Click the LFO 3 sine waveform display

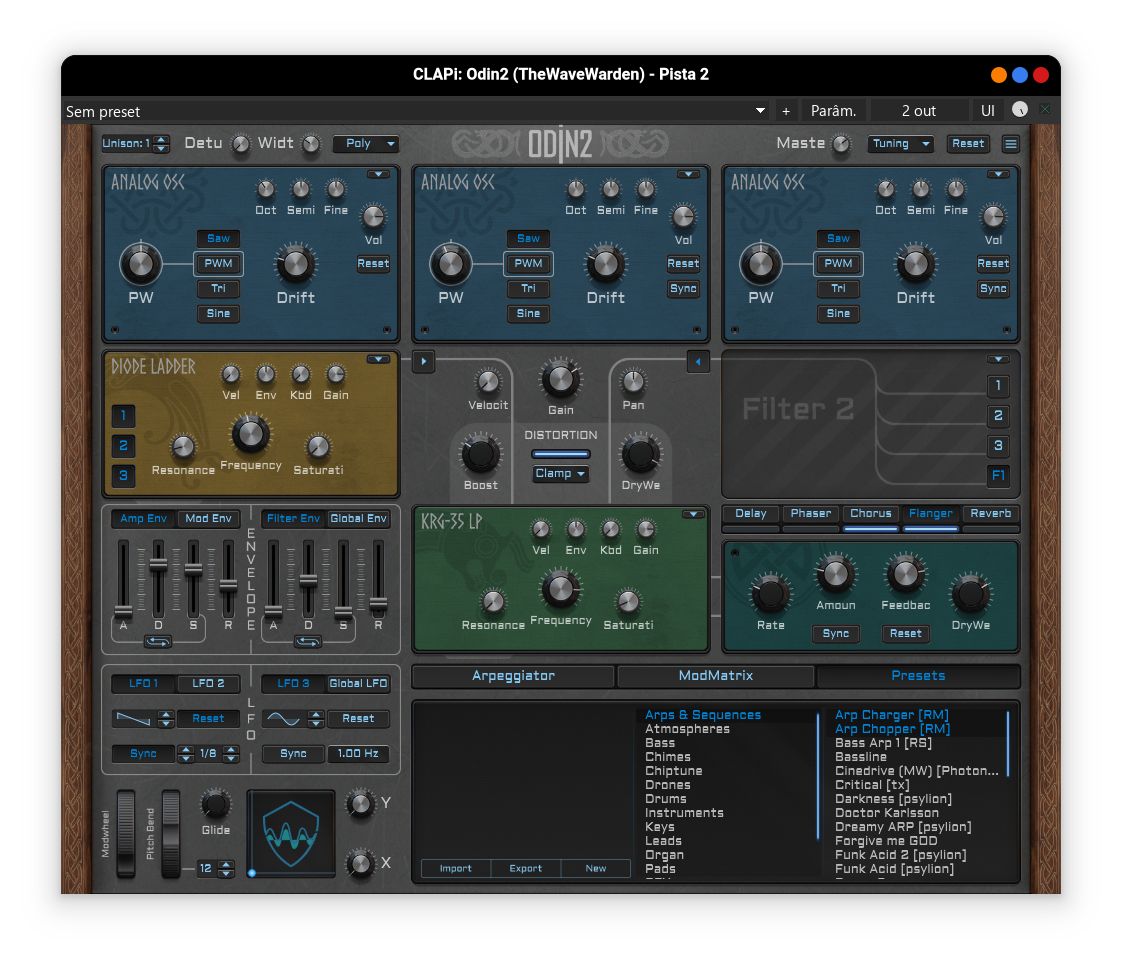pos(283,719)
